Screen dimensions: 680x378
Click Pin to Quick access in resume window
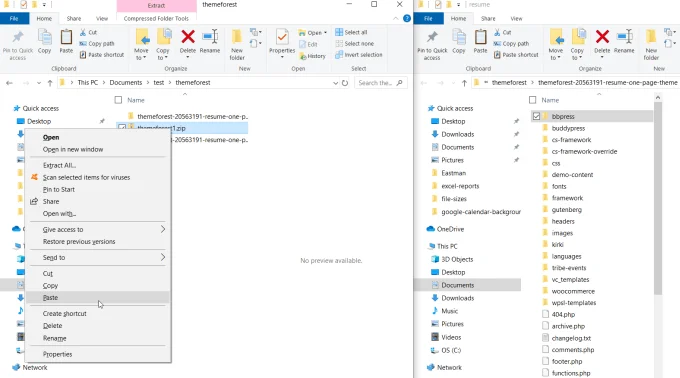[x=432, y=45]
